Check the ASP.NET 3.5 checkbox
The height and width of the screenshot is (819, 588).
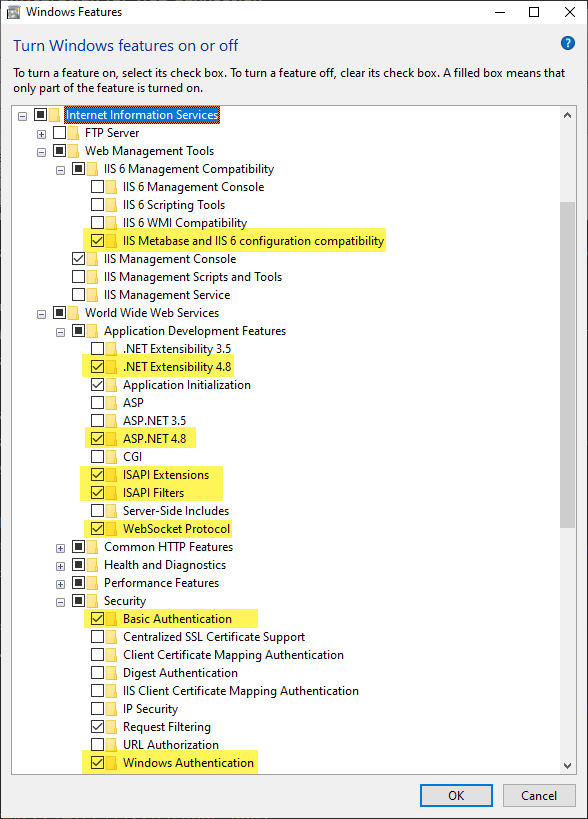[x=97, y=420]
